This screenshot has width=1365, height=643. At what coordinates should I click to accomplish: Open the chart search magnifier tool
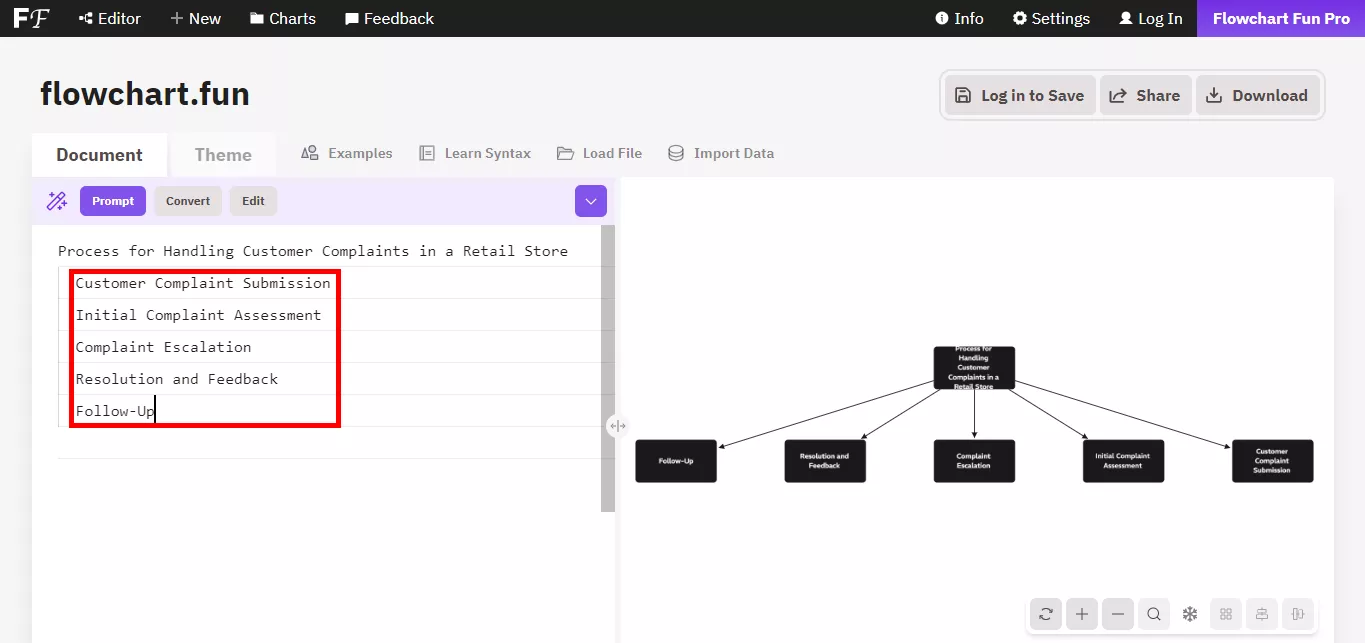tap(1153, 613)
